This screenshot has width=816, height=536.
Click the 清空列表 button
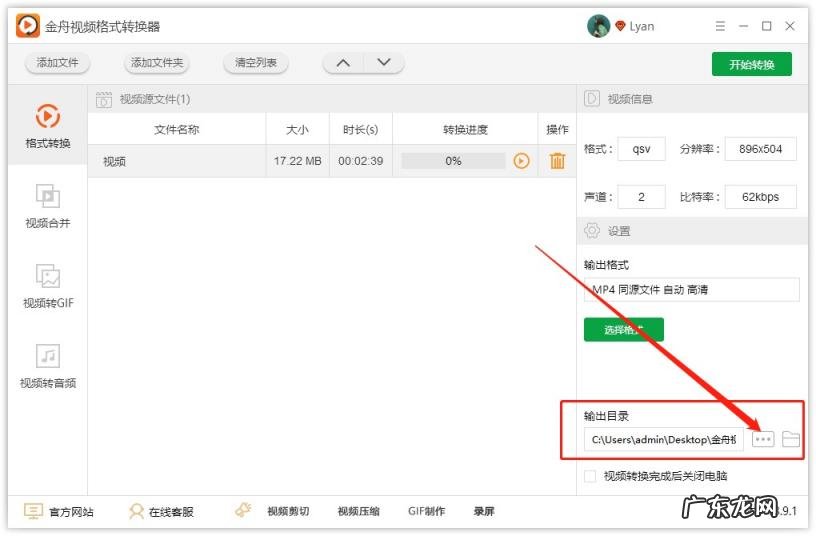(x=256, y=63)
